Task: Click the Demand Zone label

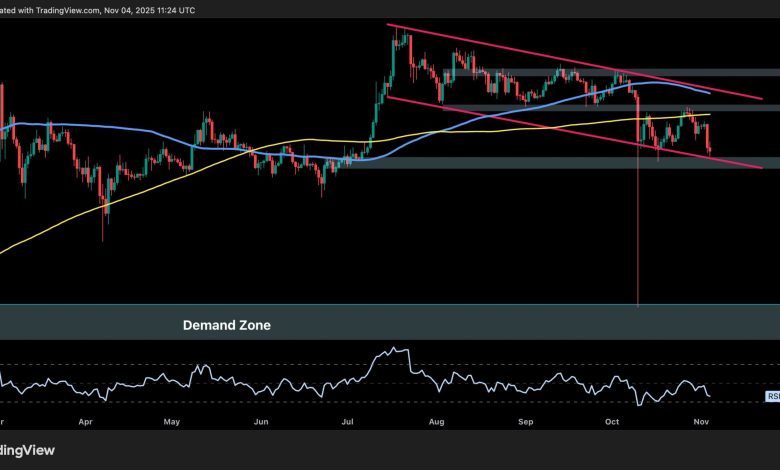Action: (225, 325)
